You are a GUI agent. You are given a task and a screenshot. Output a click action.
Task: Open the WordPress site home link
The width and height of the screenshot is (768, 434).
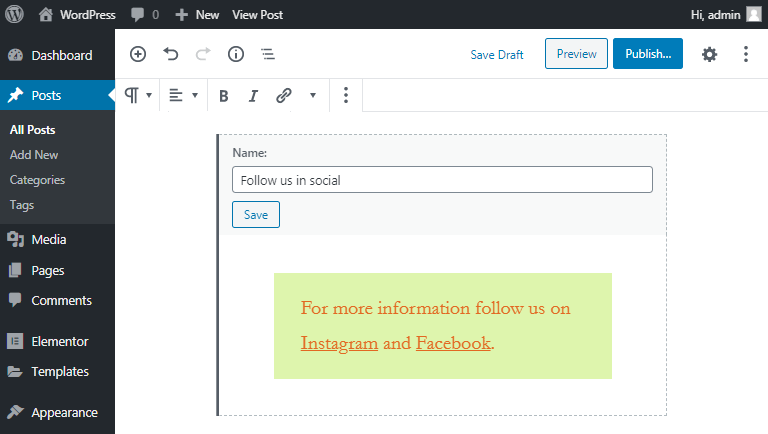point(77,15)
